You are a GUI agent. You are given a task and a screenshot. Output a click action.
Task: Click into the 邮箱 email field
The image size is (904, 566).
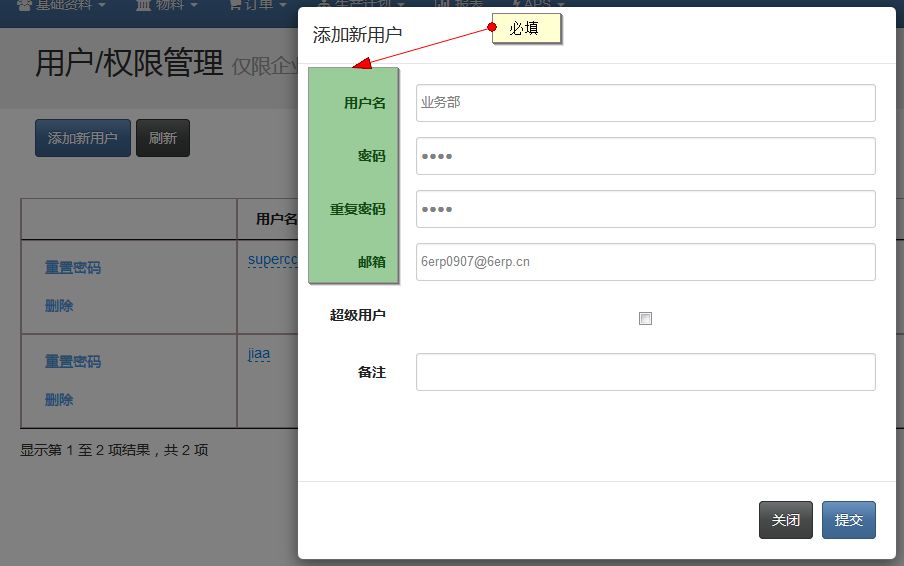[645, 262]
